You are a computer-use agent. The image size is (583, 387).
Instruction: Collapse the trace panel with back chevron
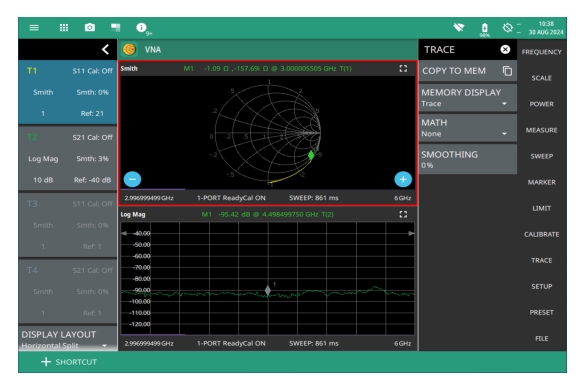pos(106,49)
